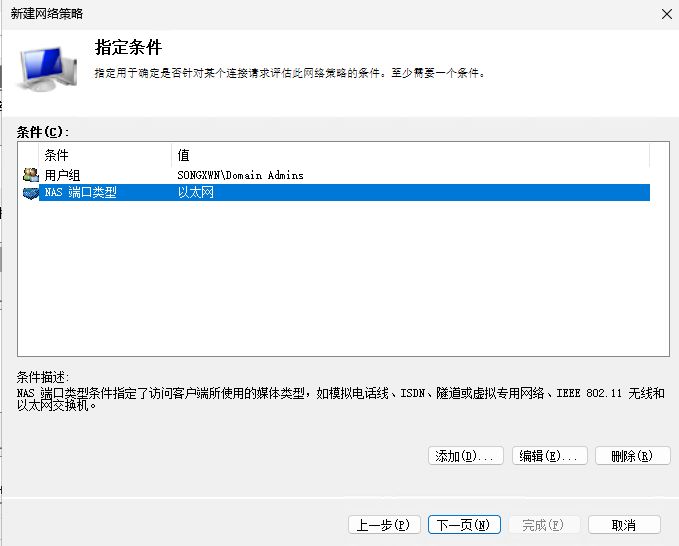679x546 pixels.
Task: Click the SONGXWN\Domain Admins value
Action: 240,175
